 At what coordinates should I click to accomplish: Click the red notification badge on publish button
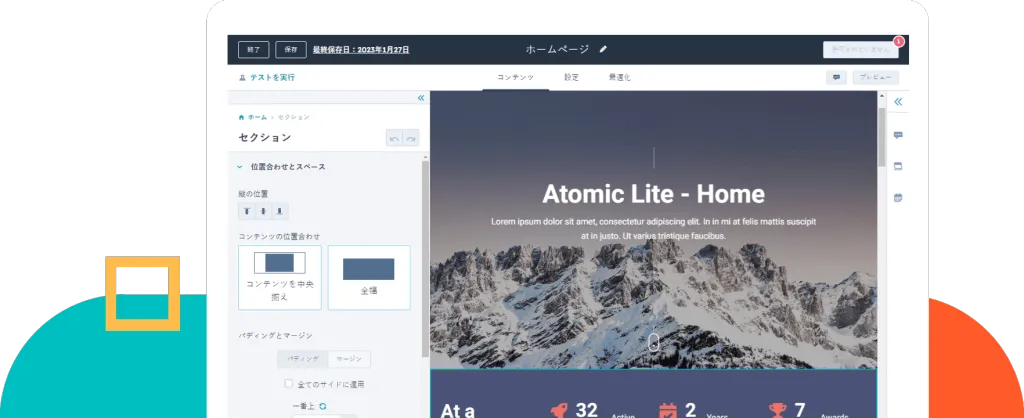coord(899,41)
